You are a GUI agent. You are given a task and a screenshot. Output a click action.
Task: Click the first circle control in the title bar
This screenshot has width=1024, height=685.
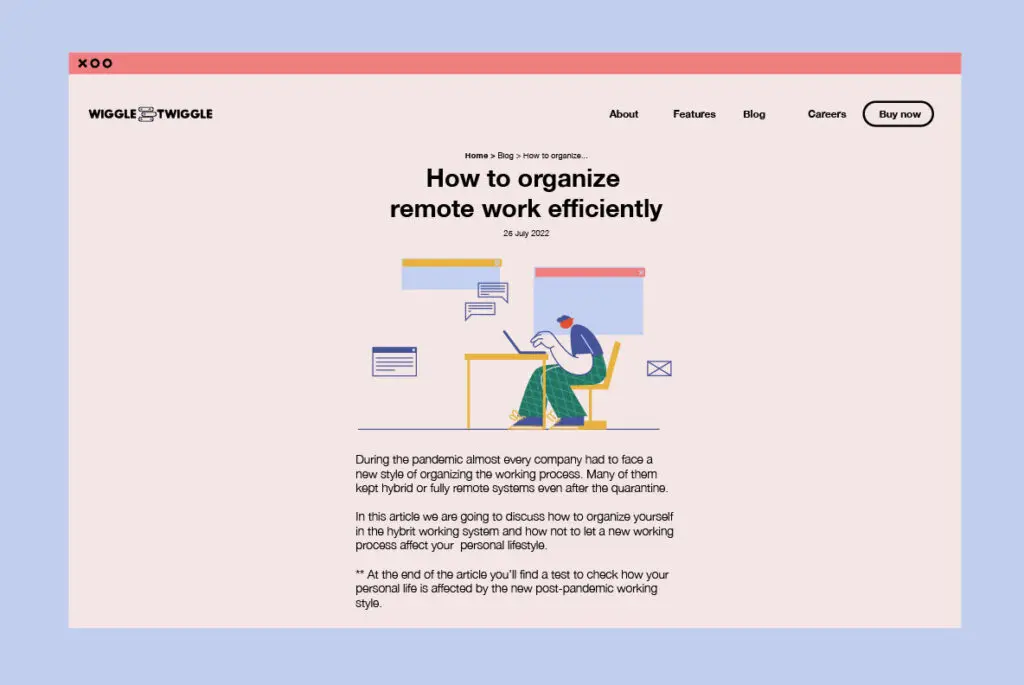tap(95, 63)
